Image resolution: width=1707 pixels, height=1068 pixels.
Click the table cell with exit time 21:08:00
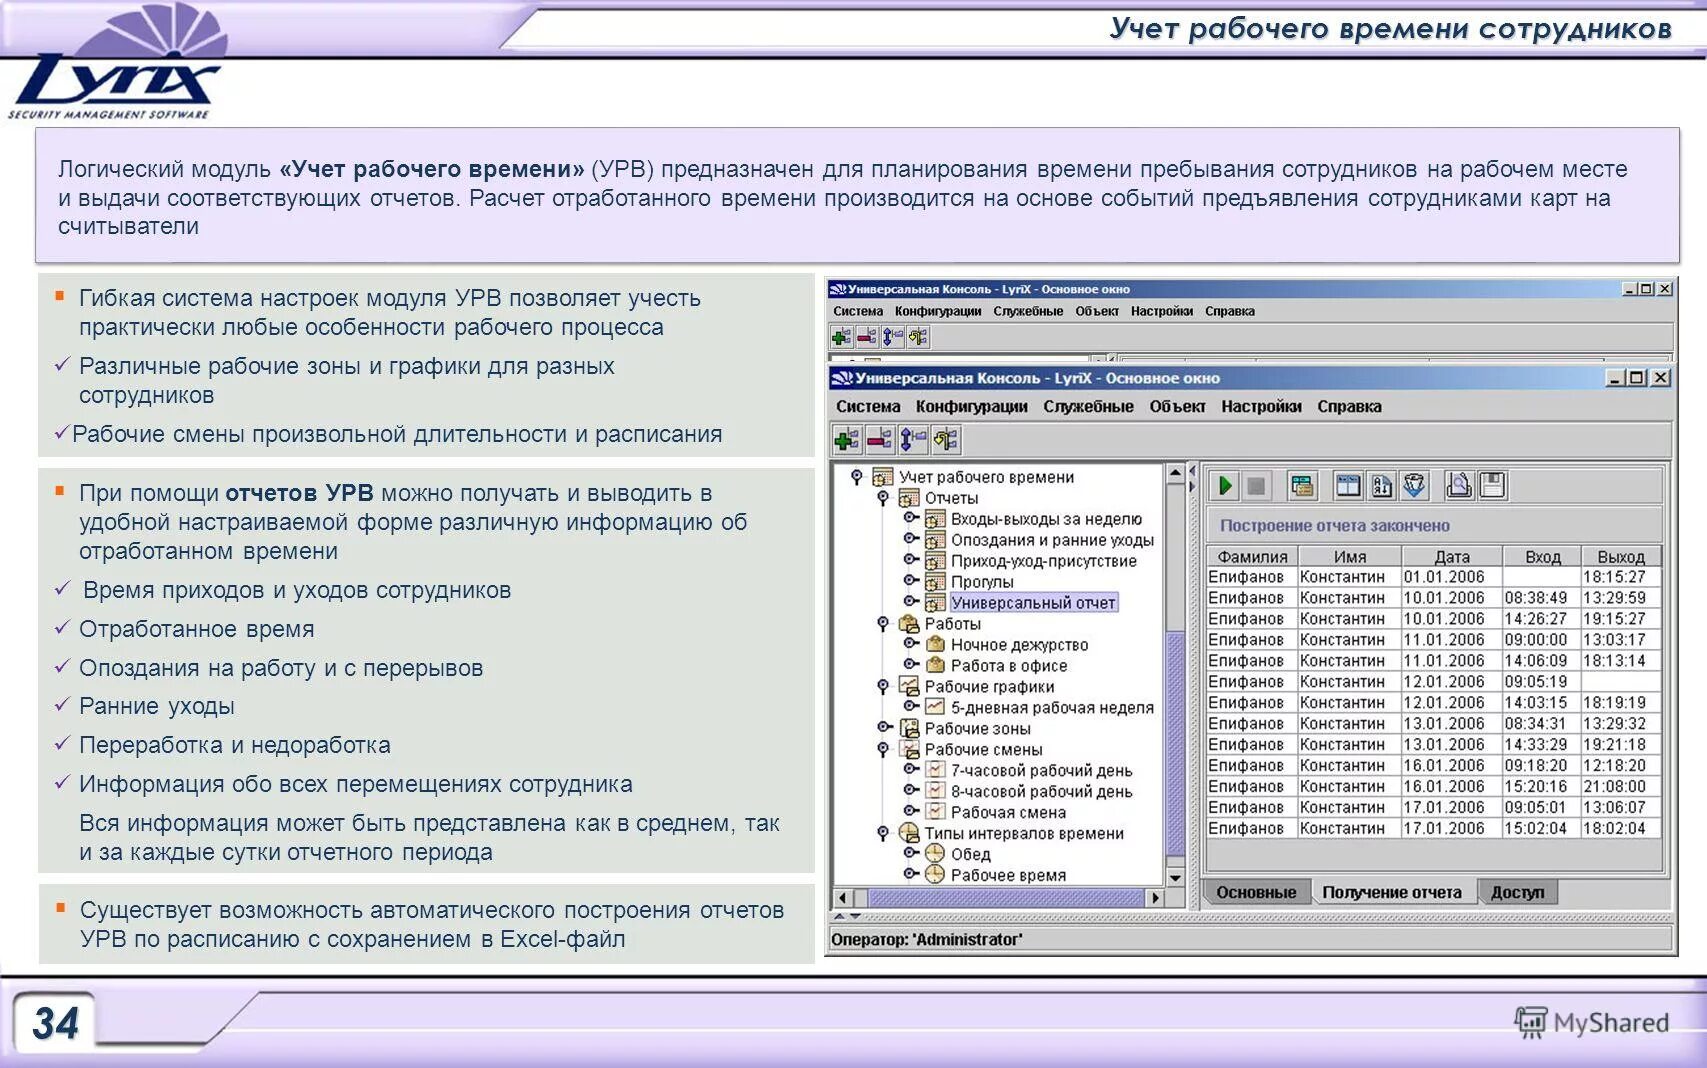[1621, 786]
